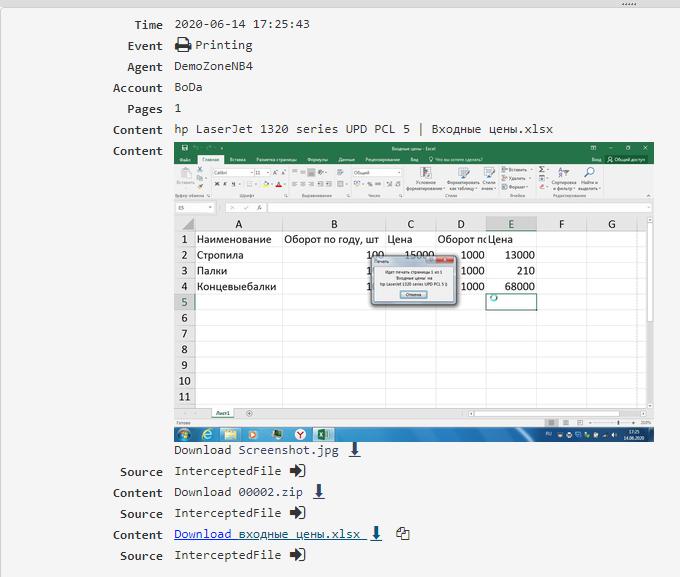Download 00002.zip with its arrow icon

319,492
